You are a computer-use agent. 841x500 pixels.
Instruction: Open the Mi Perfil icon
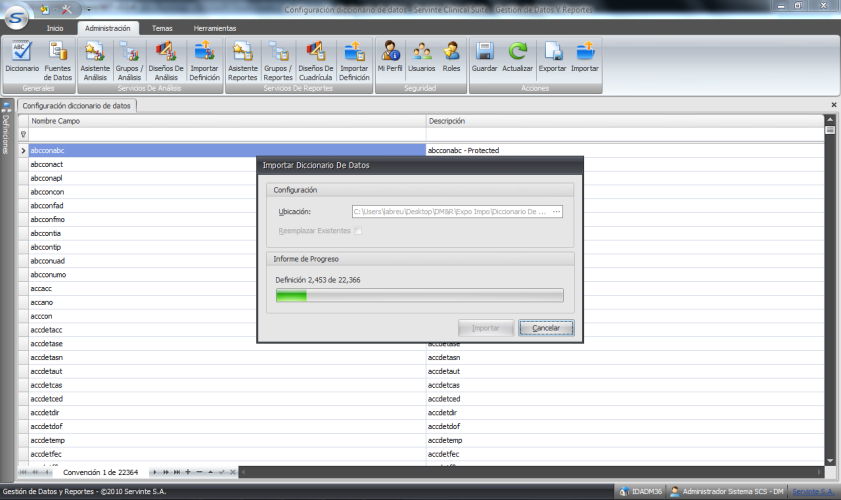point(390,58)
